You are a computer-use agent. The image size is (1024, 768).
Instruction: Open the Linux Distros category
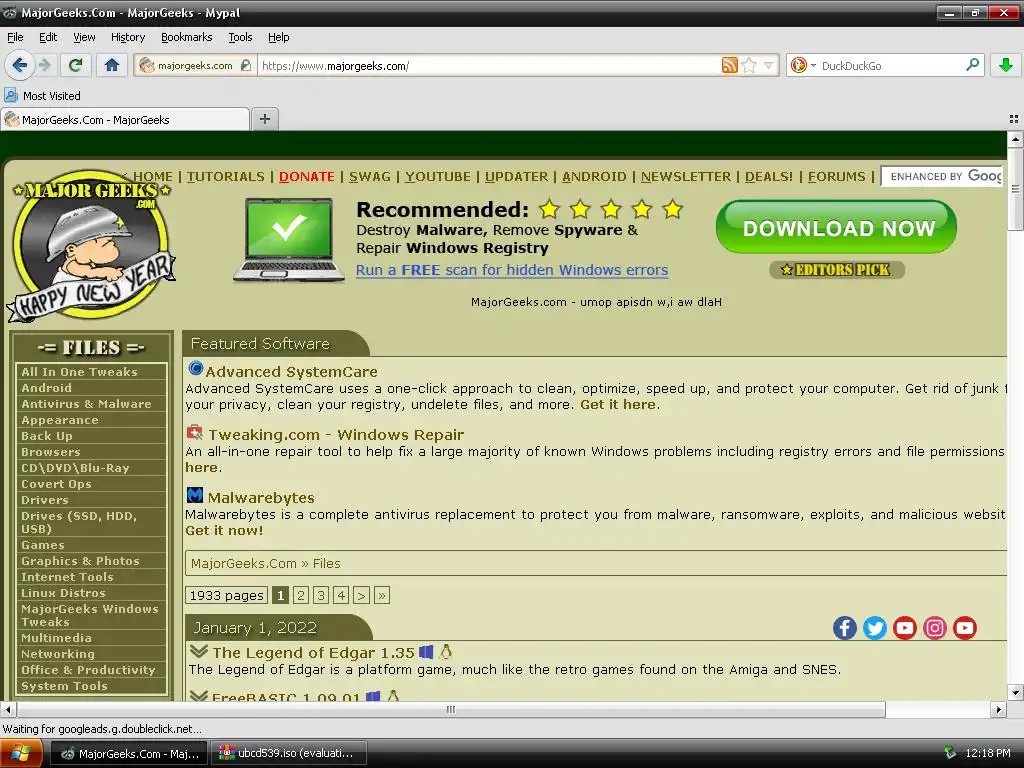[63, 593]
